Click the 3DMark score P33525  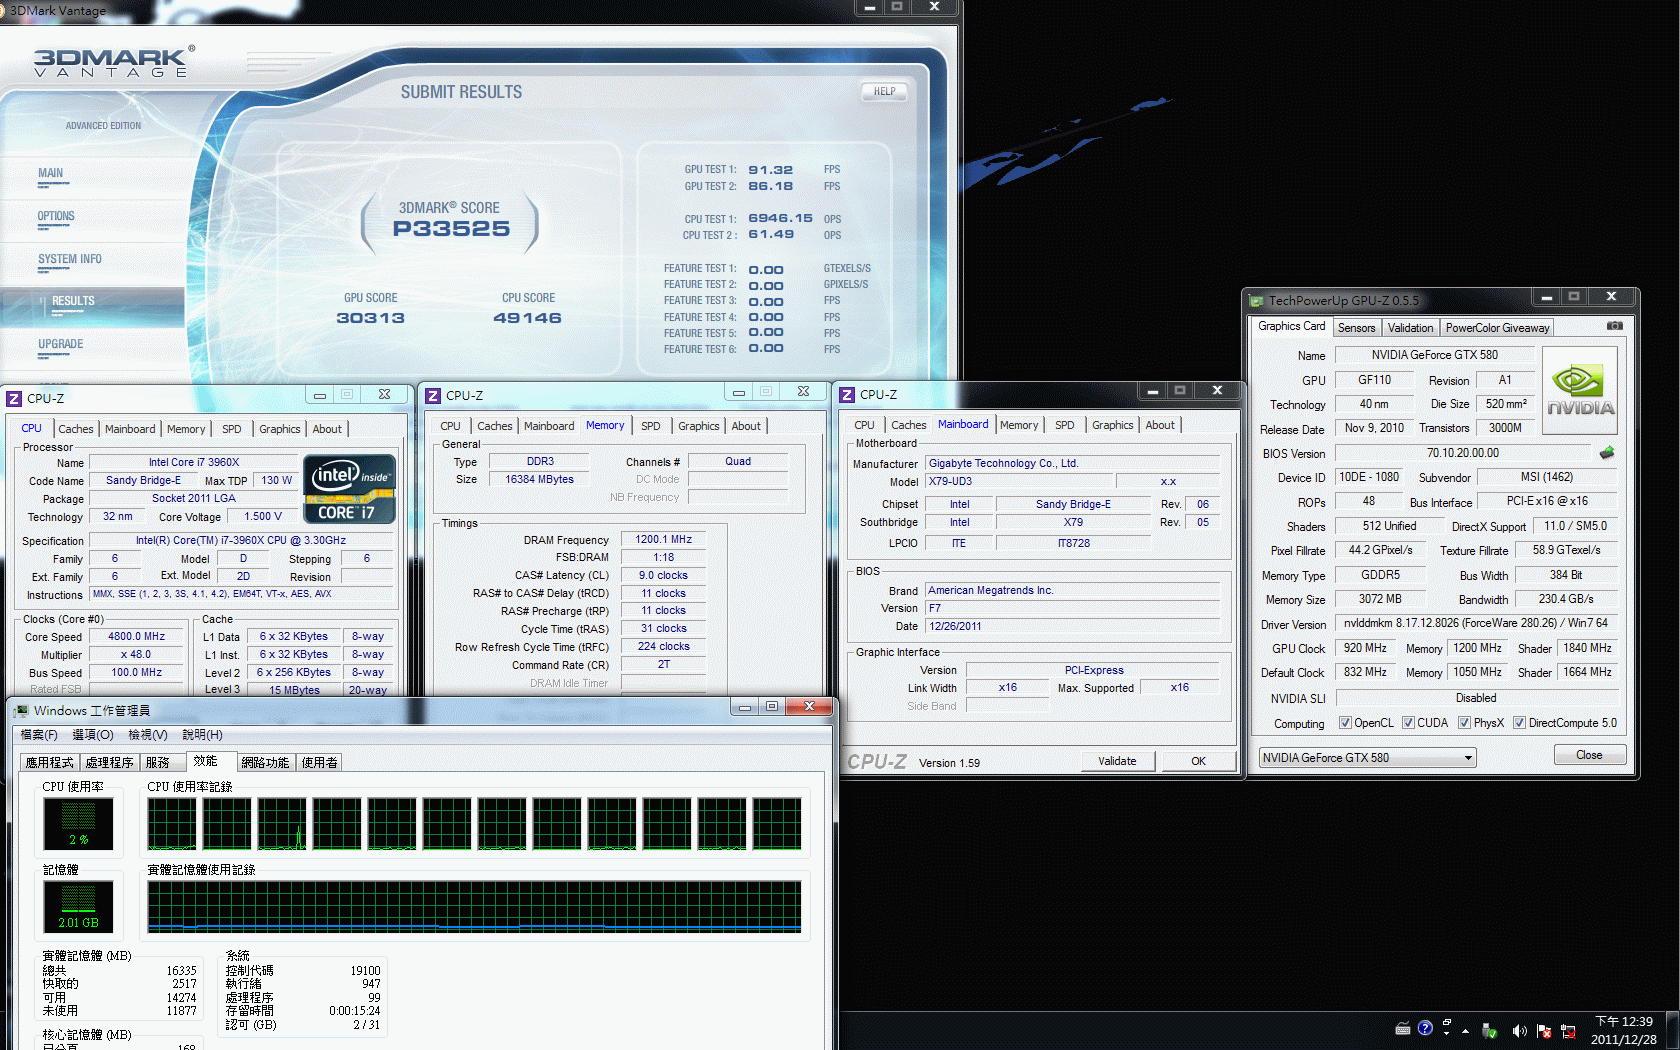click(451, 229)
